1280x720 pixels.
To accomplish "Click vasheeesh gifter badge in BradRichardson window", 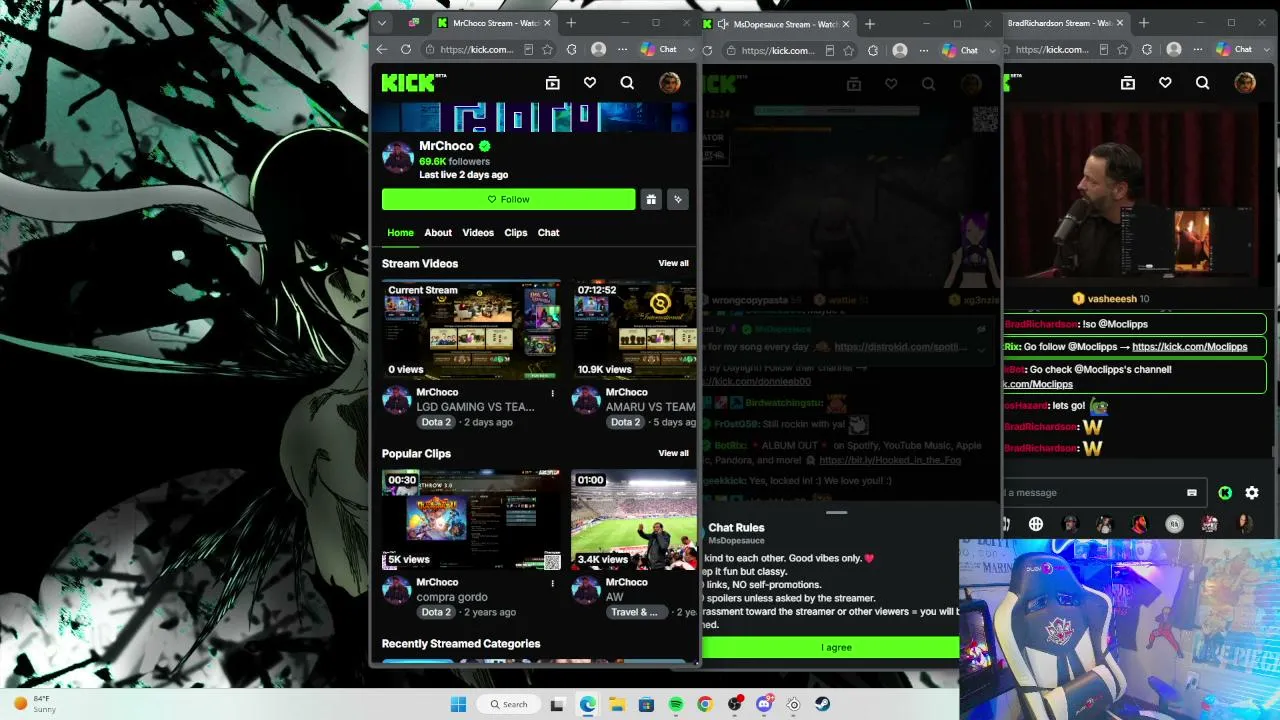I will [1078, 299].
